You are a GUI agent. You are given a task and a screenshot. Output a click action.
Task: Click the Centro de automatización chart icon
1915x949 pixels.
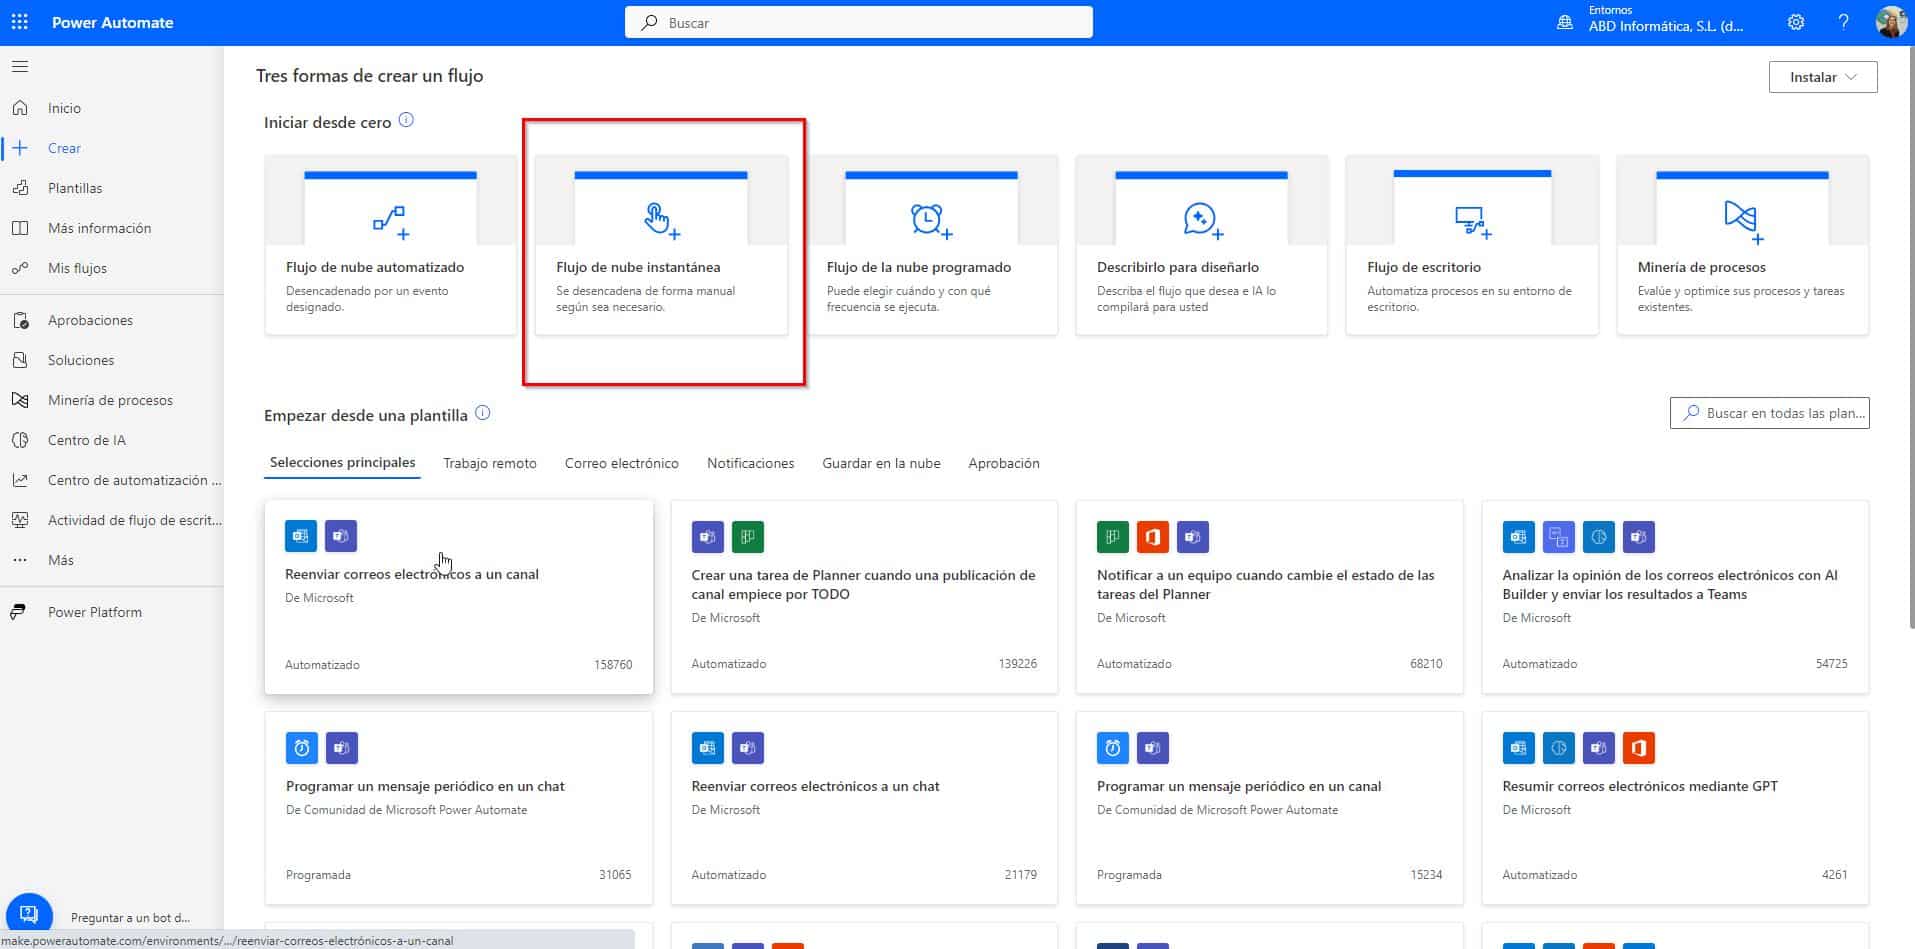(20, 480)
